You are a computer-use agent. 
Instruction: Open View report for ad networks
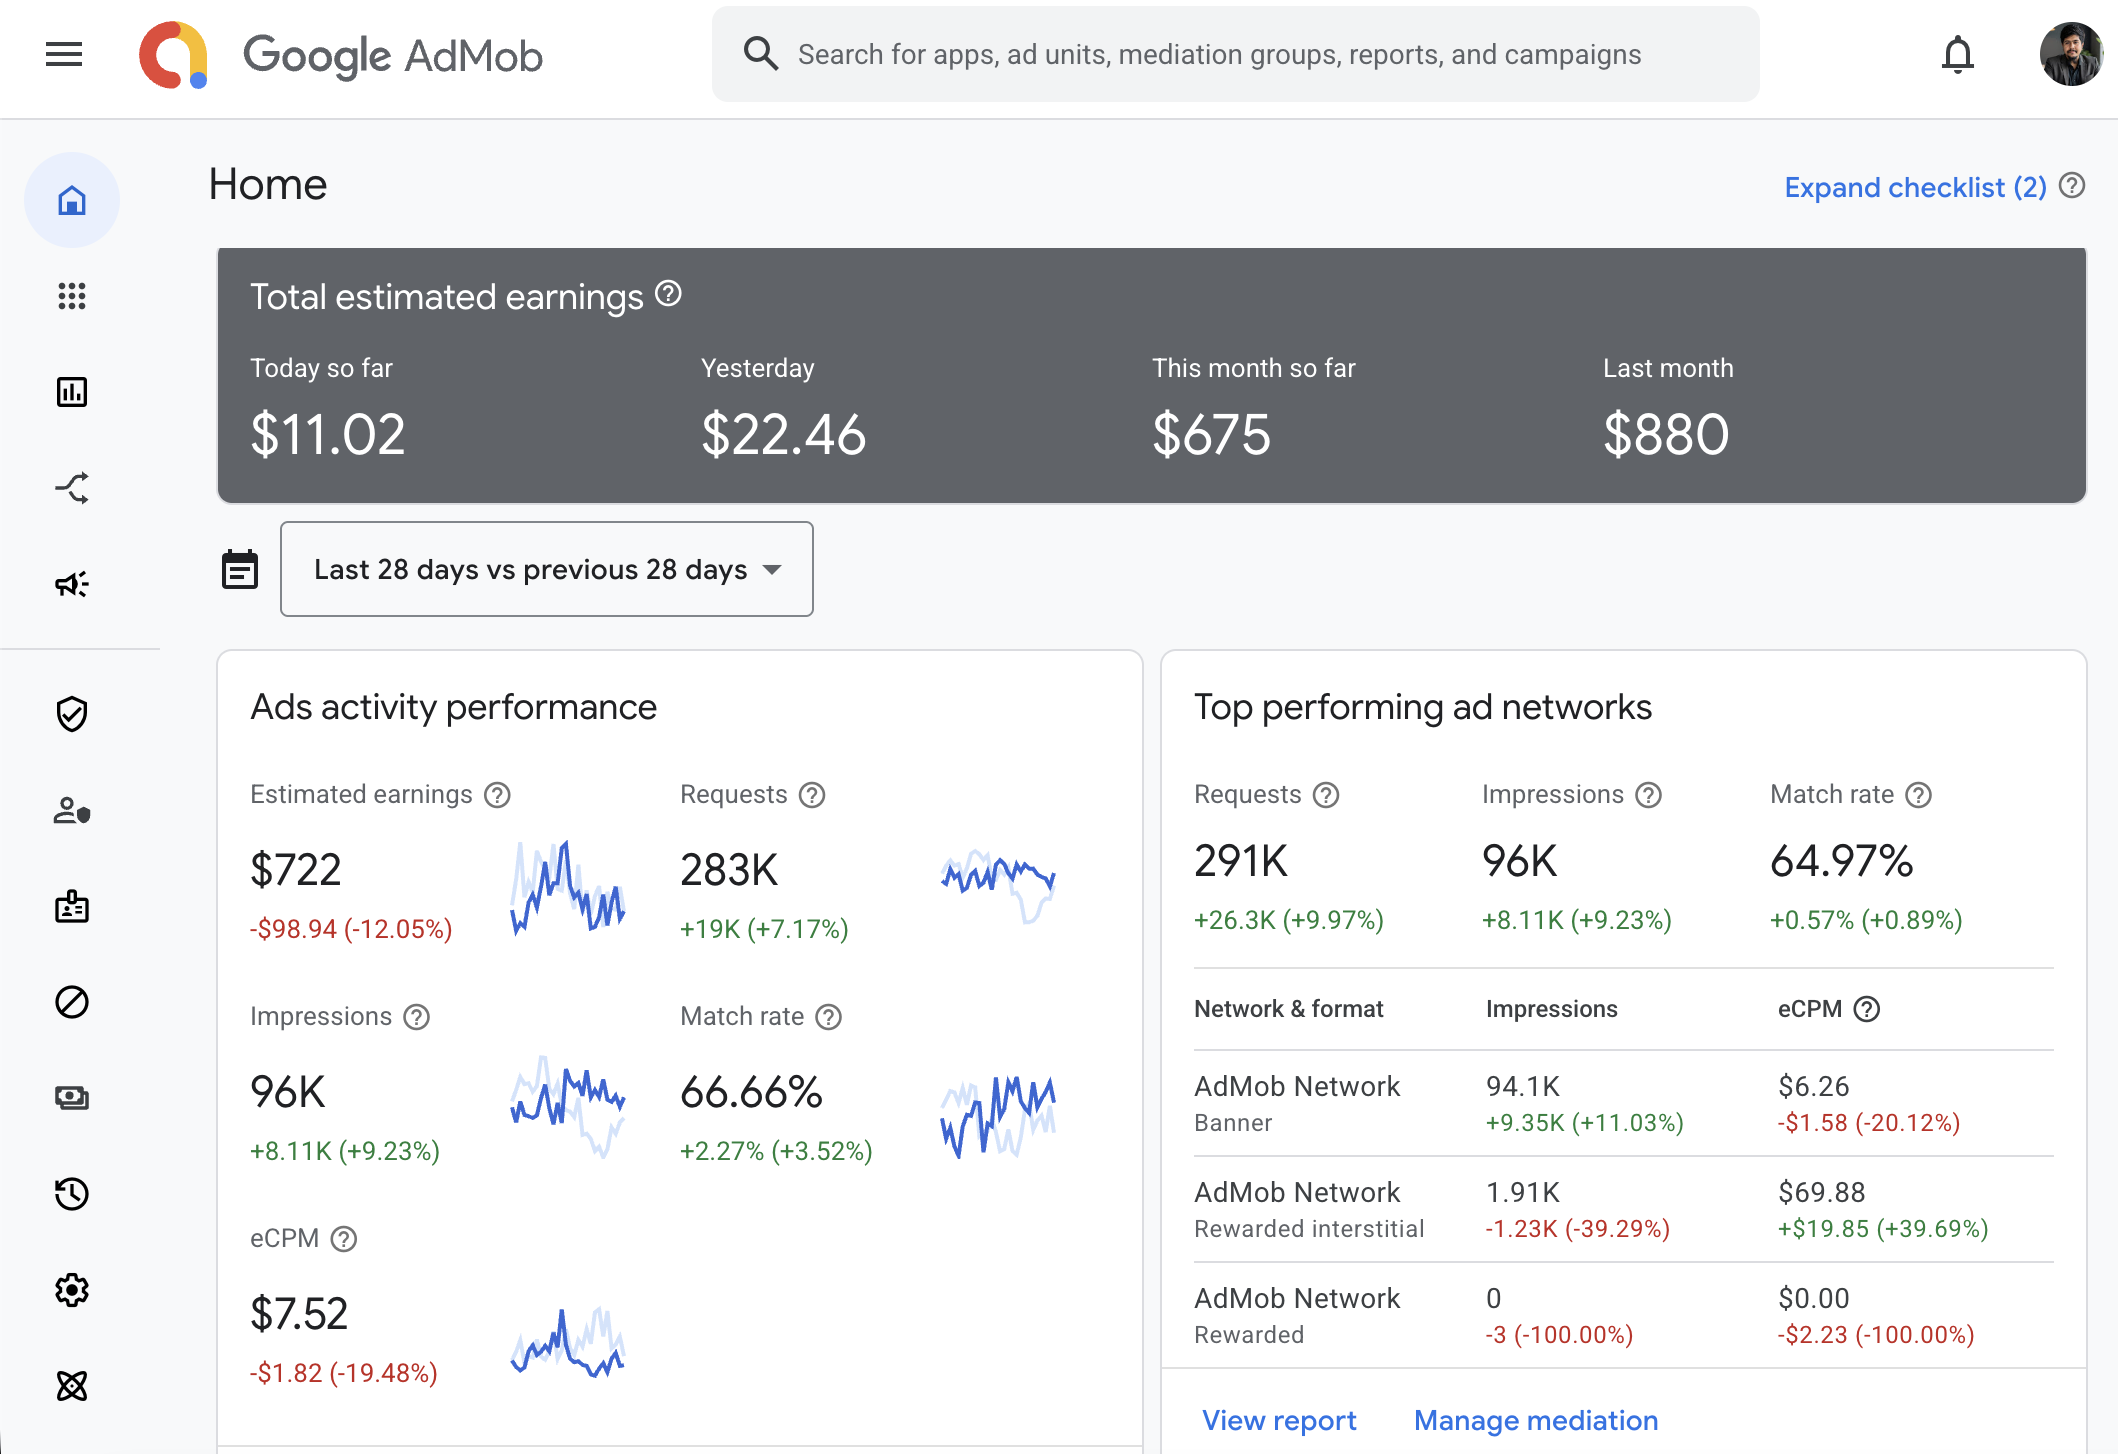coord(1279,1420)
